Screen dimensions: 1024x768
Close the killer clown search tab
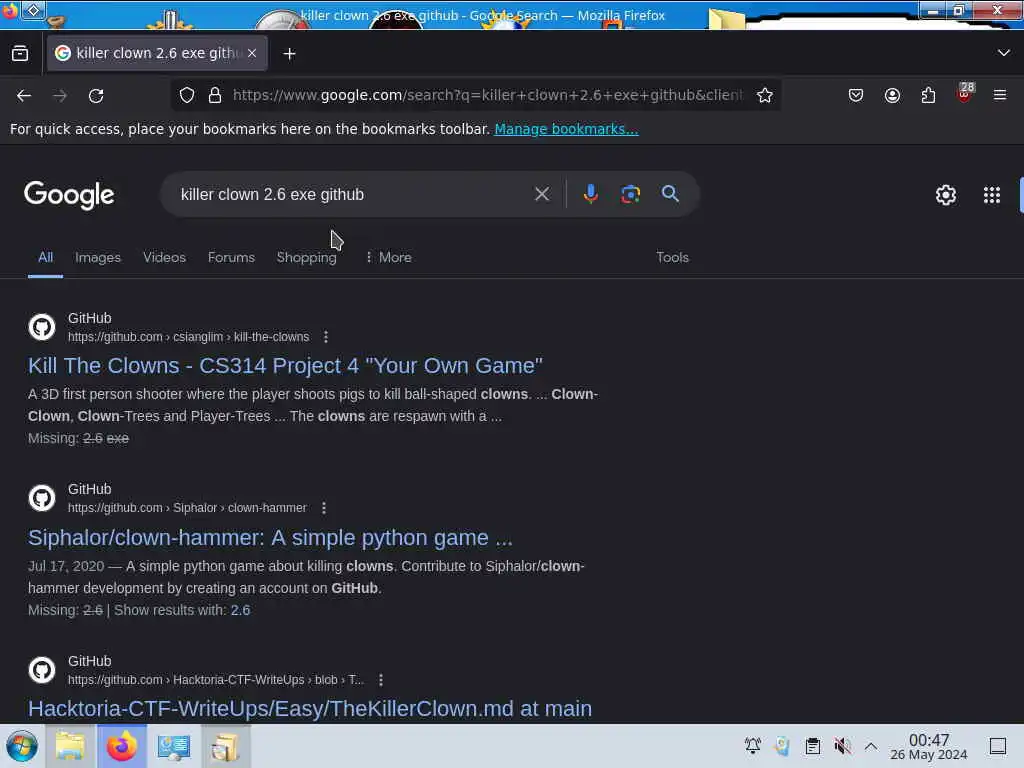(252, 53)
